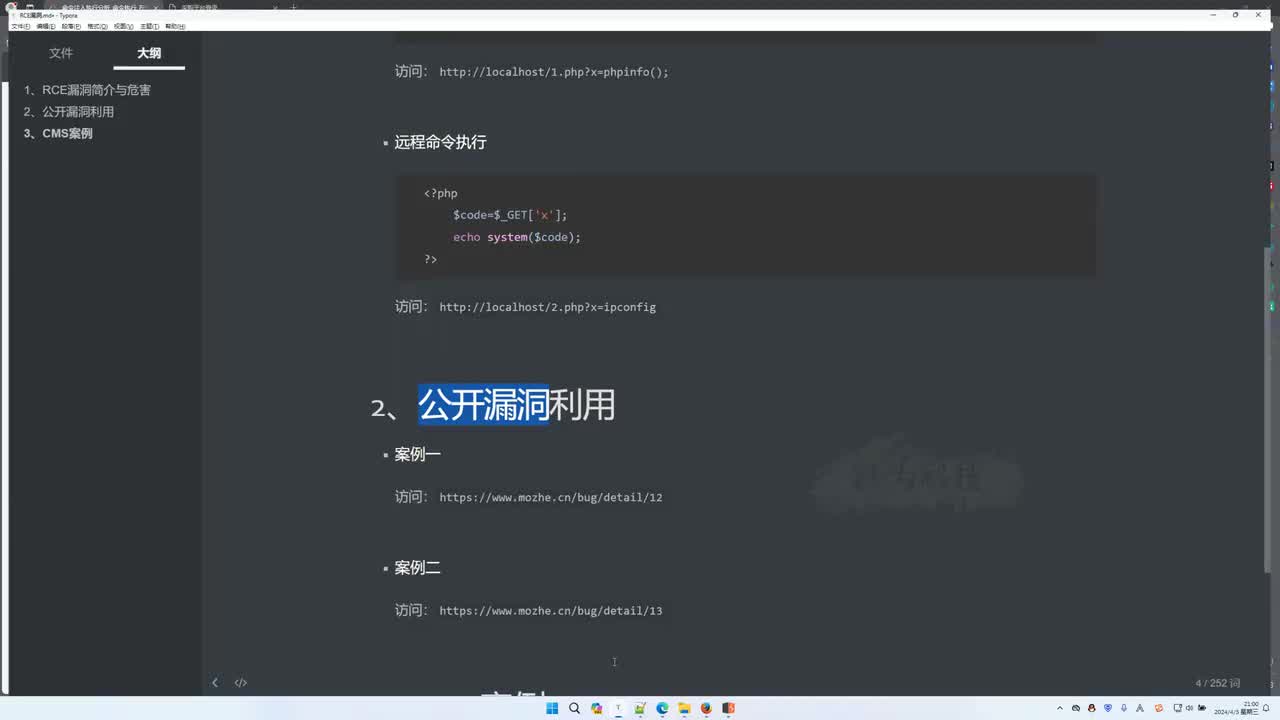
Task: Minimize the Typora window
Action: [1213, 14]
